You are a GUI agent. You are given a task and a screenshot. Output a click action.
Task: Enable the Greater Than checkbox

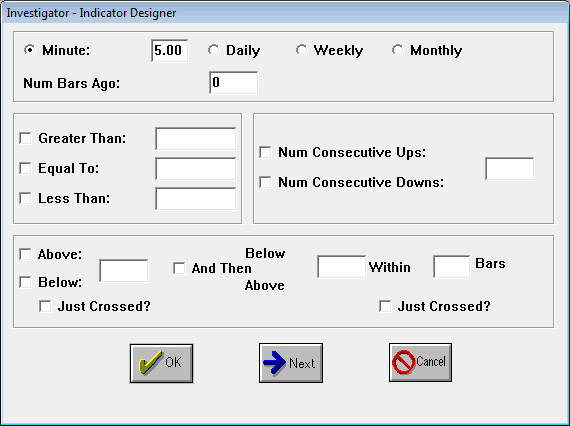pyautogui.click(x=25, y=138)
